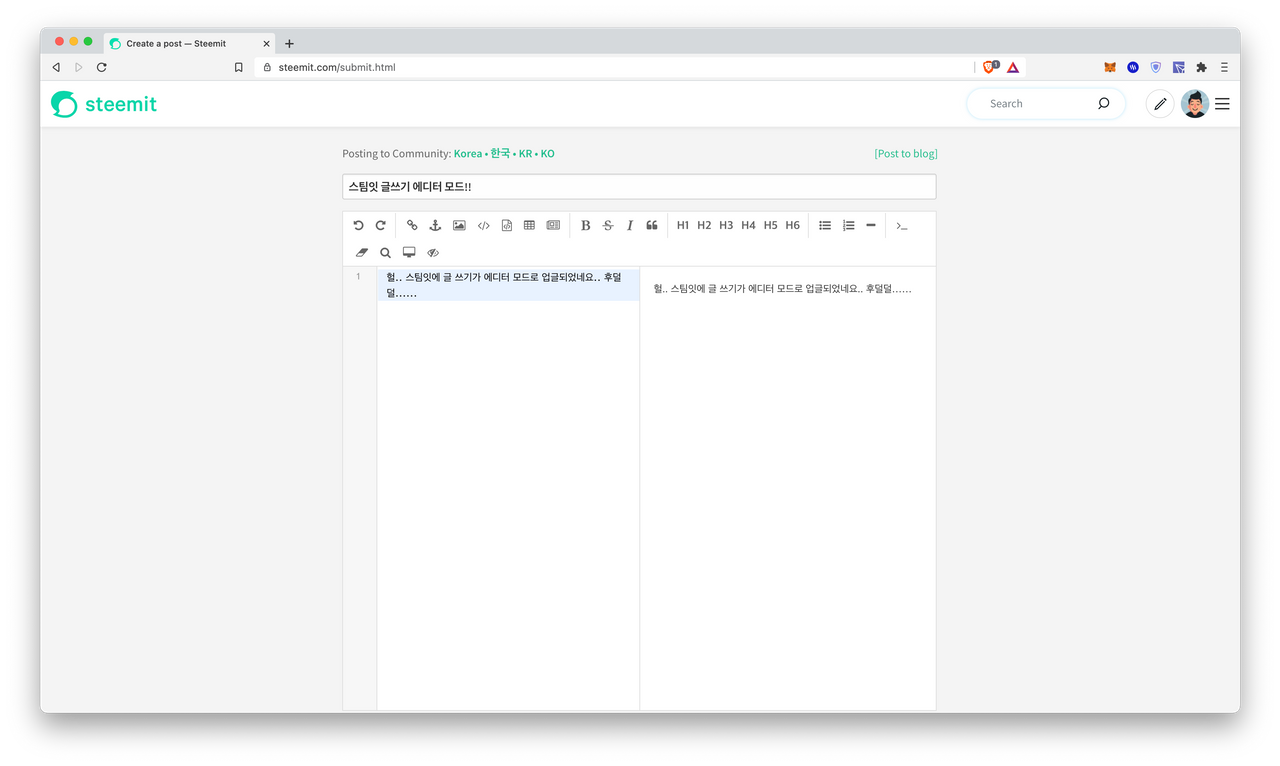Select the Create a post — Steemit tab
This screenshot has width=1280, height=766.
click(190, 43)
